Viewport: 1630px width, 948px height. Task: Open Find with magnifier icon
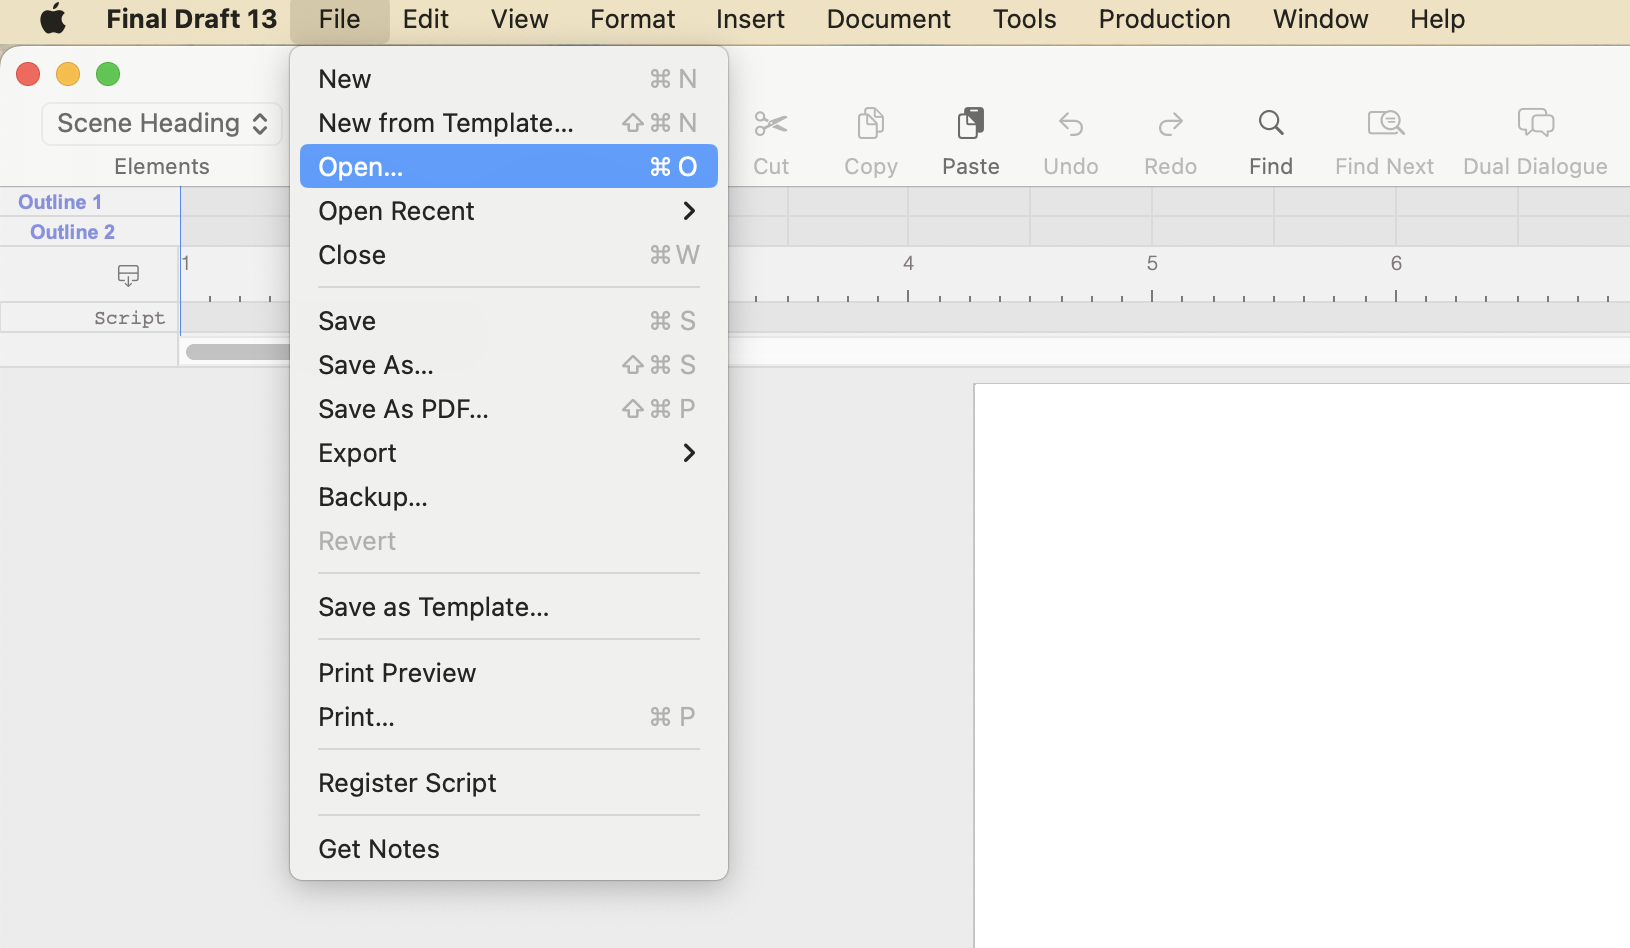1270,123
